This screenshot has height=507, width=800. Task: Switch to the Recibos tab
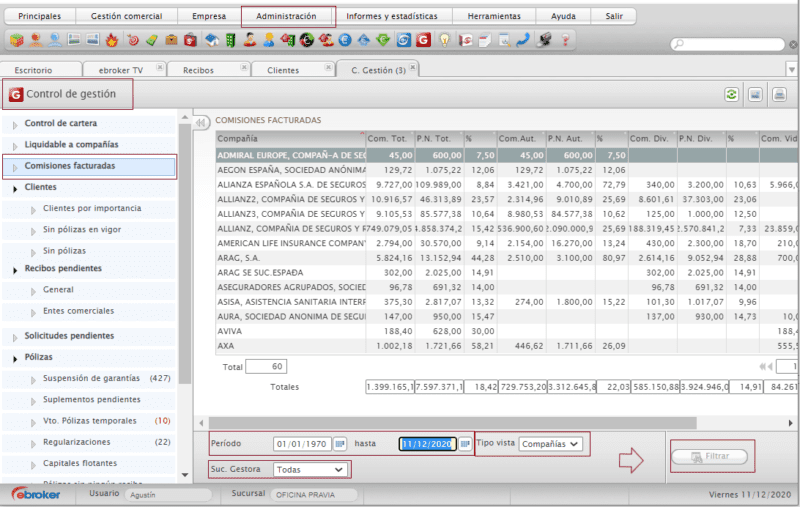(x=198, y=70)
